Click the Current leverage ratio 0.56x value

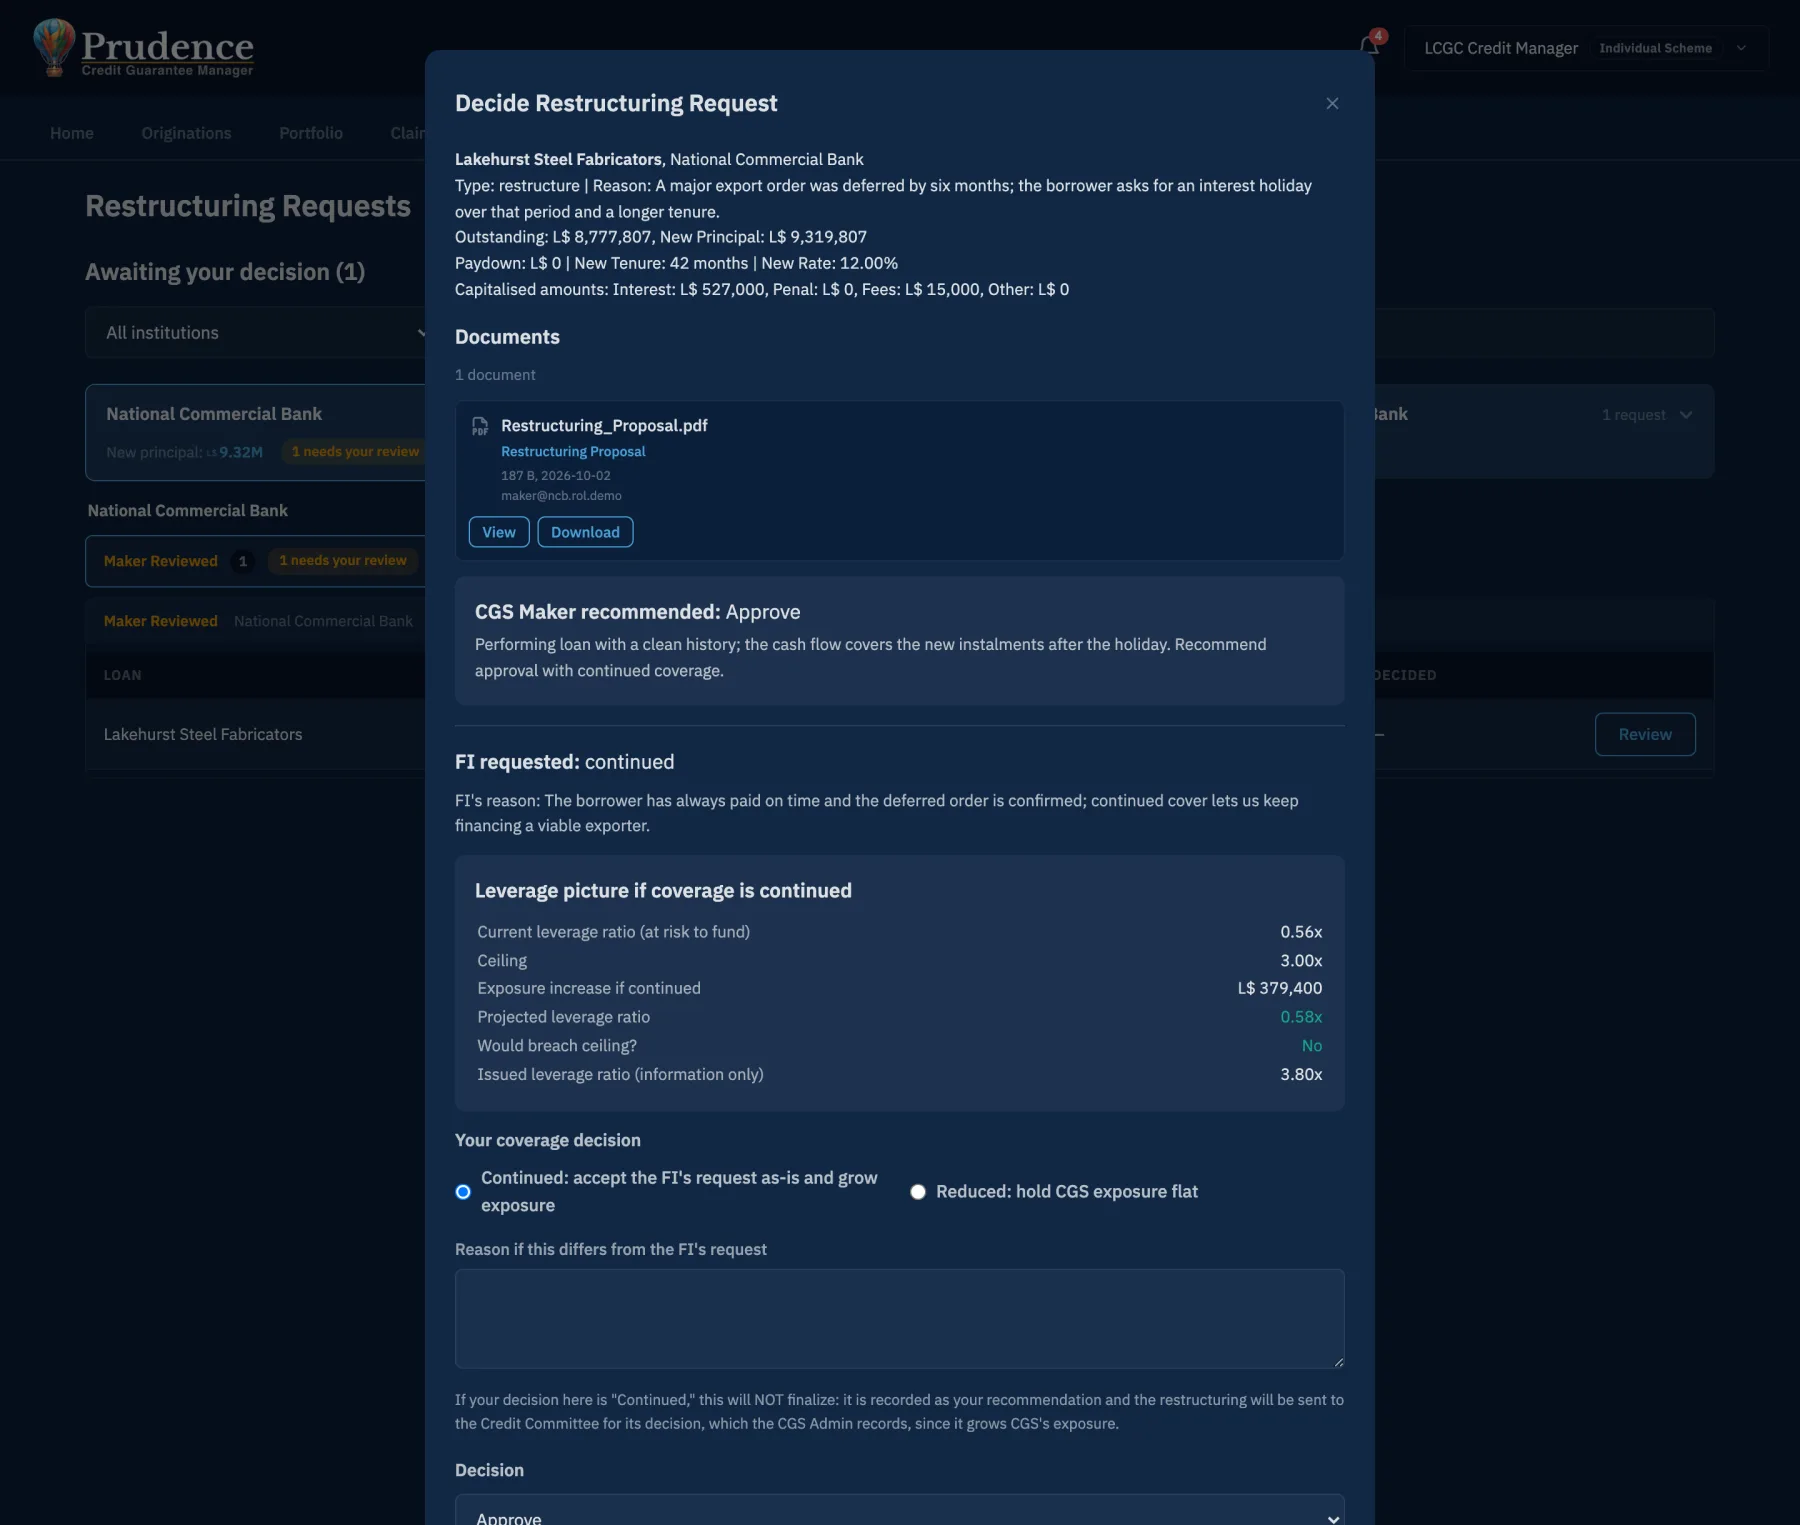[x=1301, y=932]
